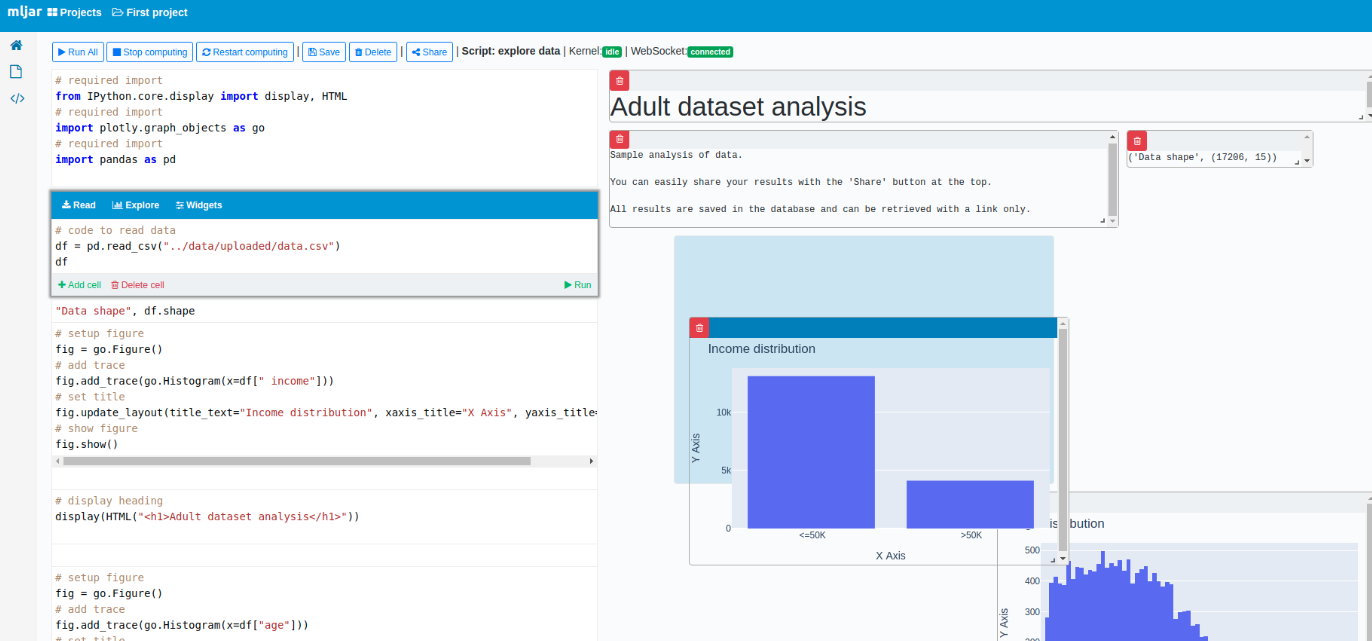Click the pd.read_csv code line
The width and height of the screenshot is (1372, 641).
point(198,246)
